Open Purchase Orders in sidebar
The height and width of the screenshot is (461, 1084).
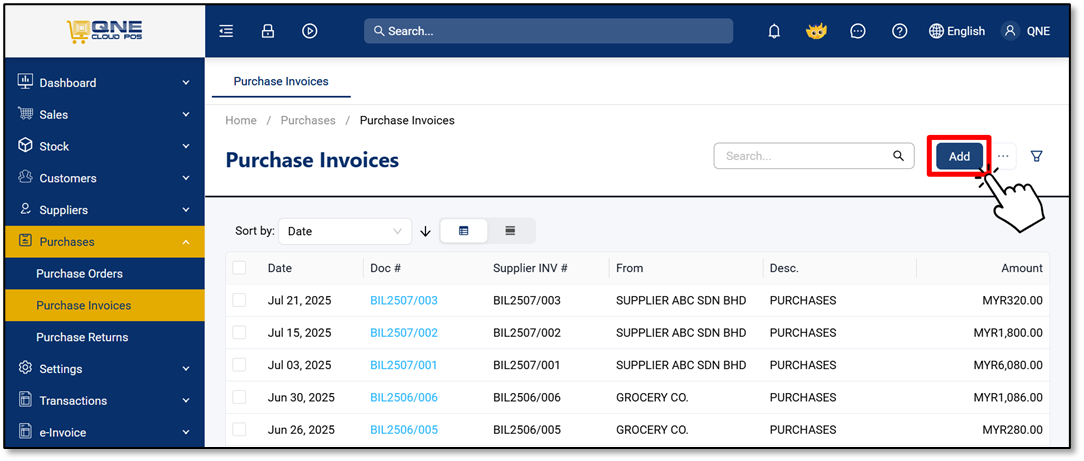[104, 274]
